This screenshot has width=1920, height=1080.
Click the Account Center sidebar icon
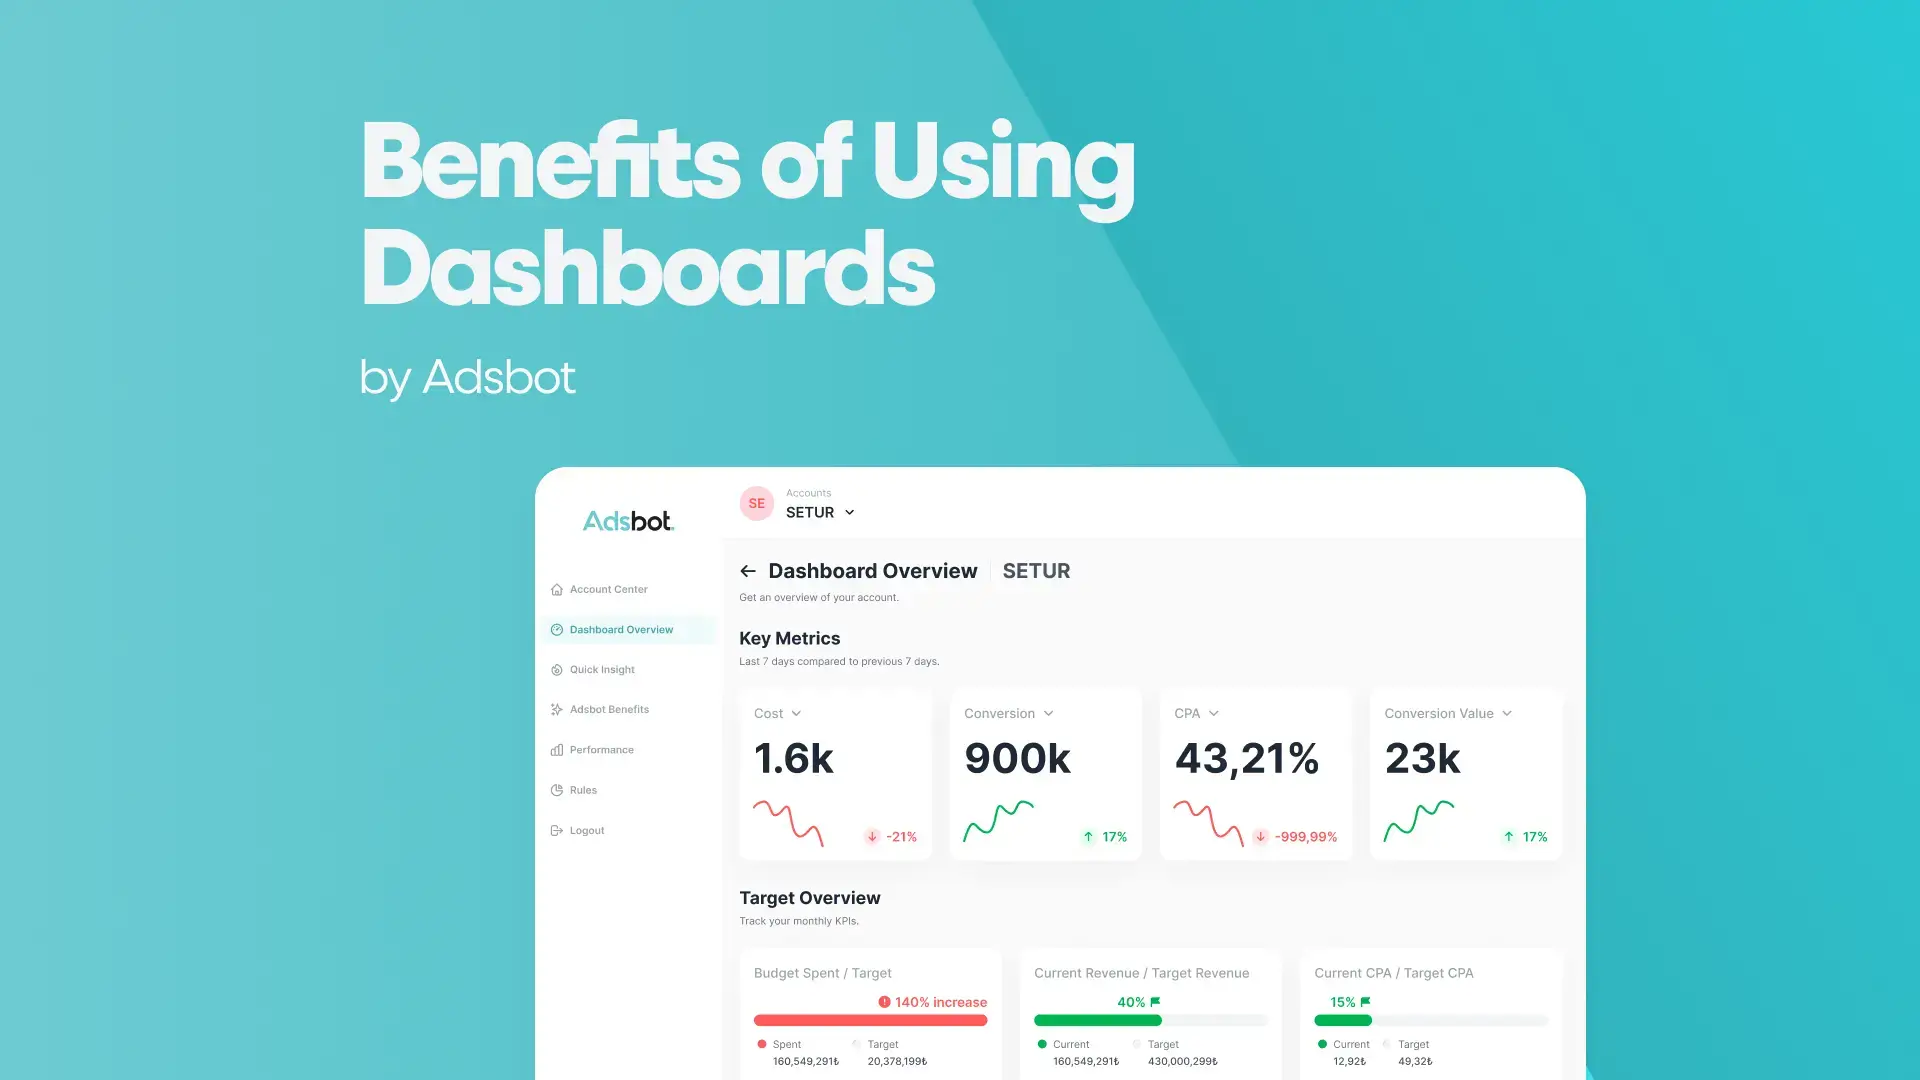556,589
